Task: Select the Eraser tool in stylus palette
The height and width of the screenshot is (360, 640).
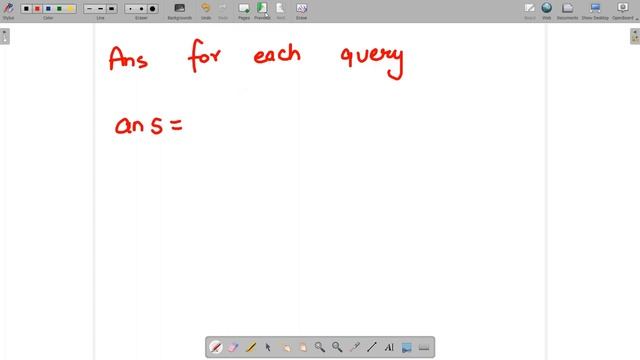Action: coord(233,347)
